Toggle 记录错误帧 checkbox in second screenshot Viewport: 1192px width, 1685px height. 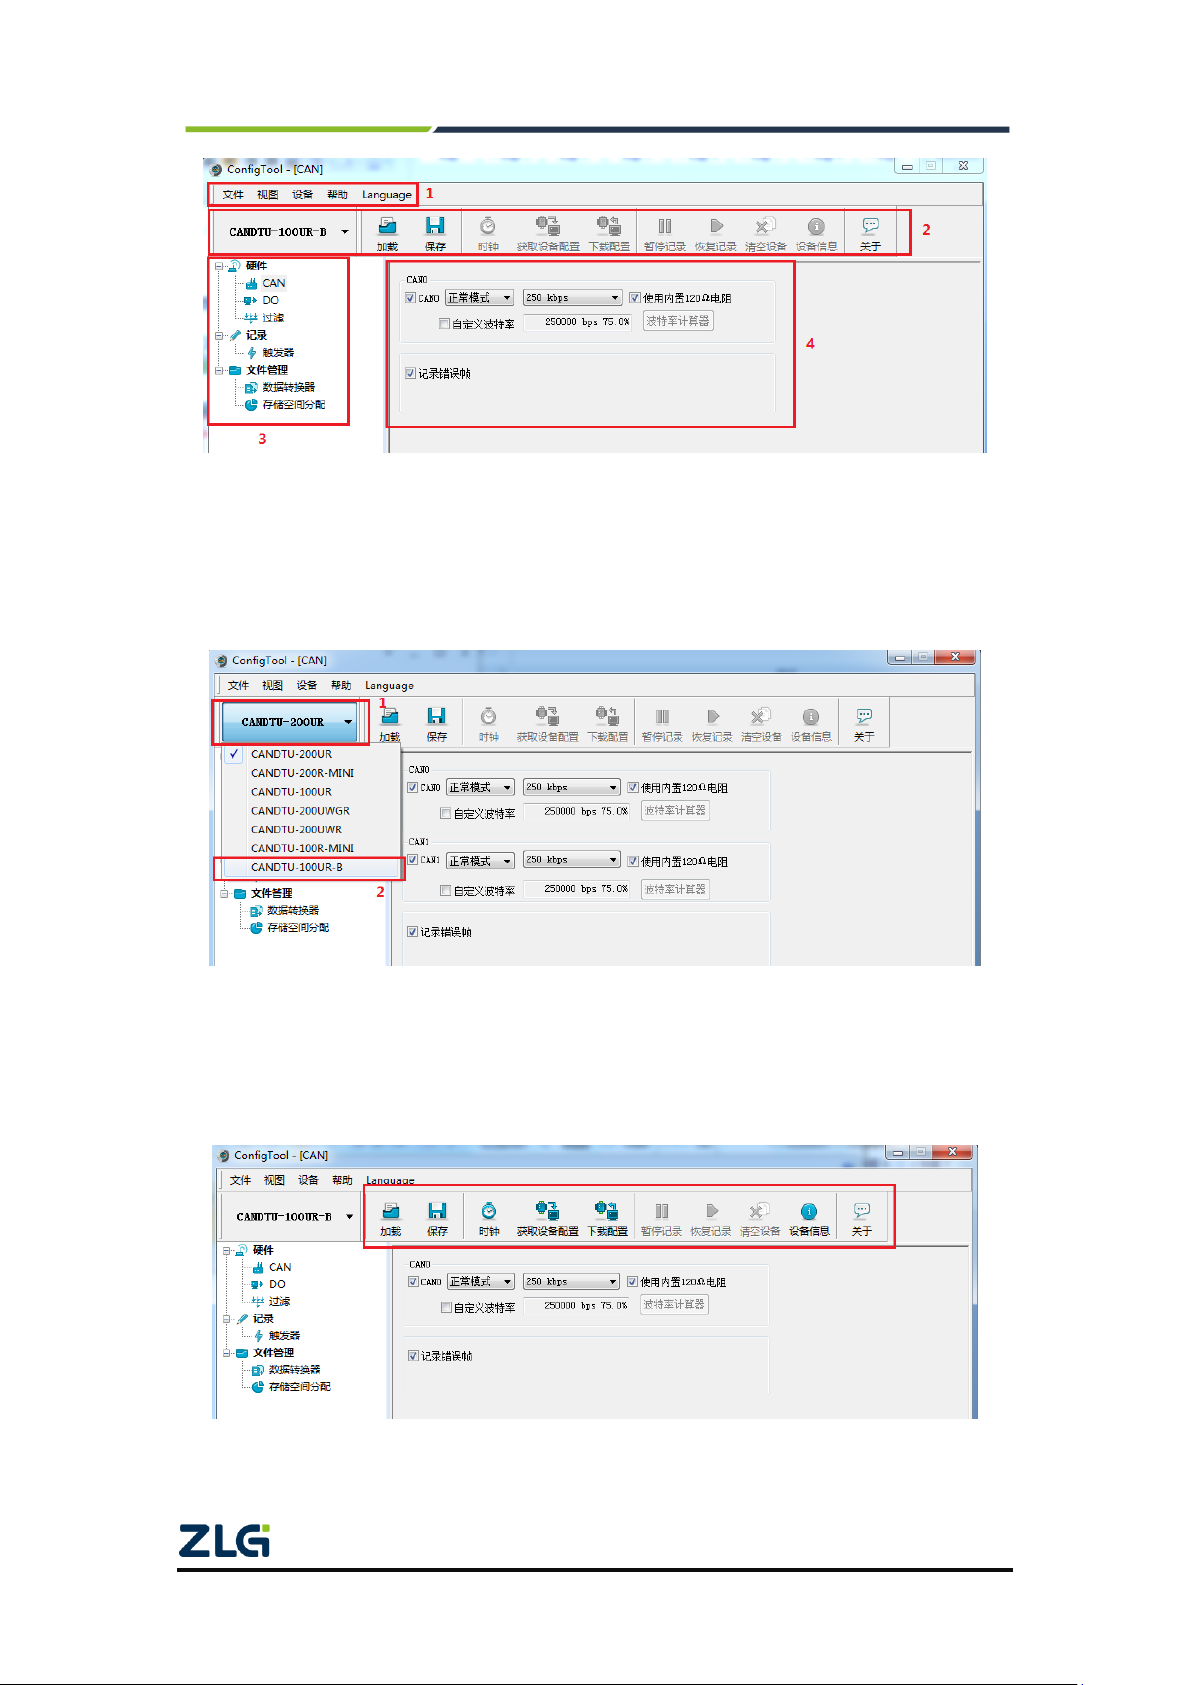click(412, 932)
